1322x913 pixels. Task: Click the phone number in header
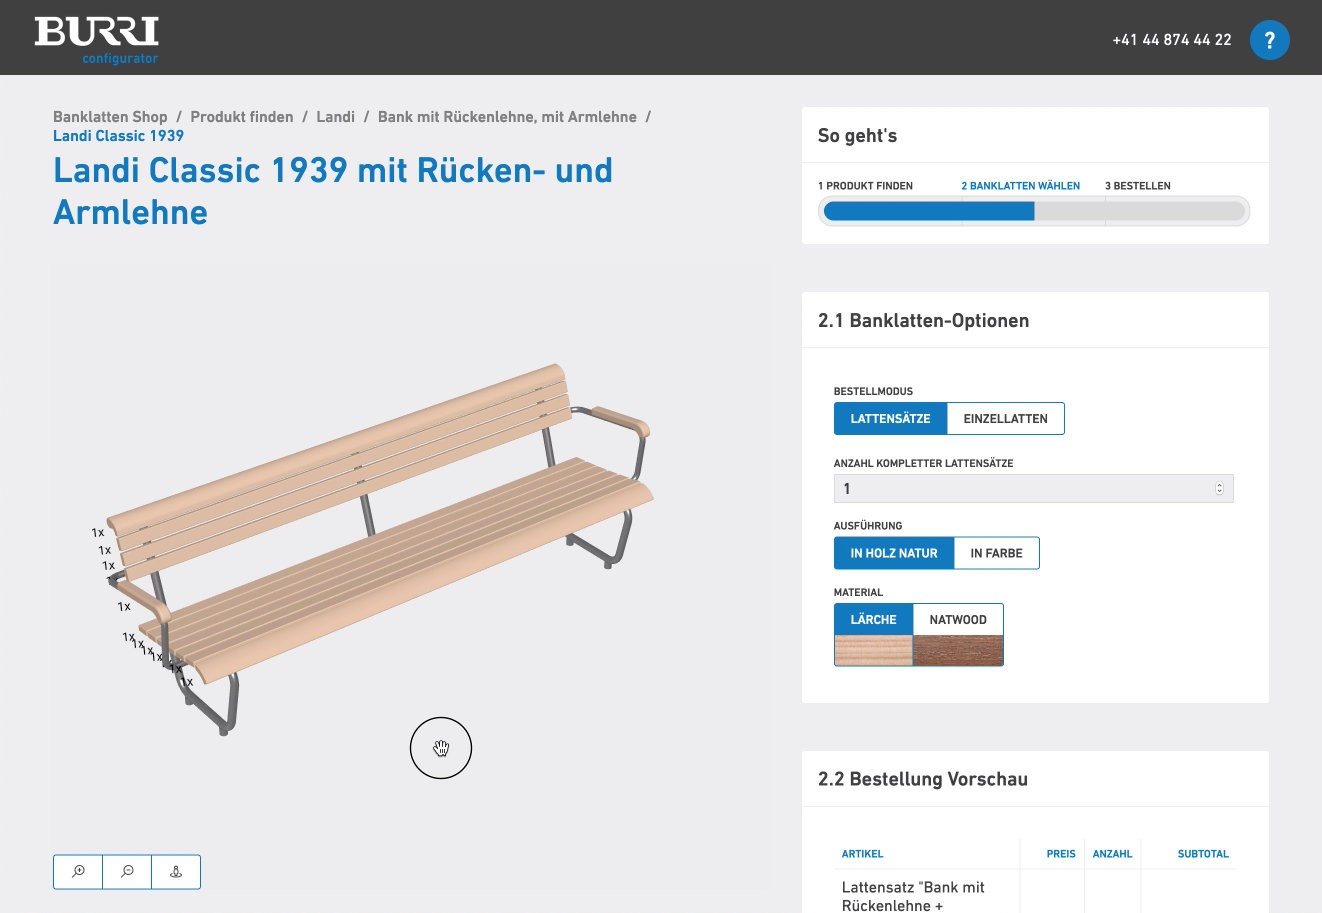click(x=1171, y=40)
